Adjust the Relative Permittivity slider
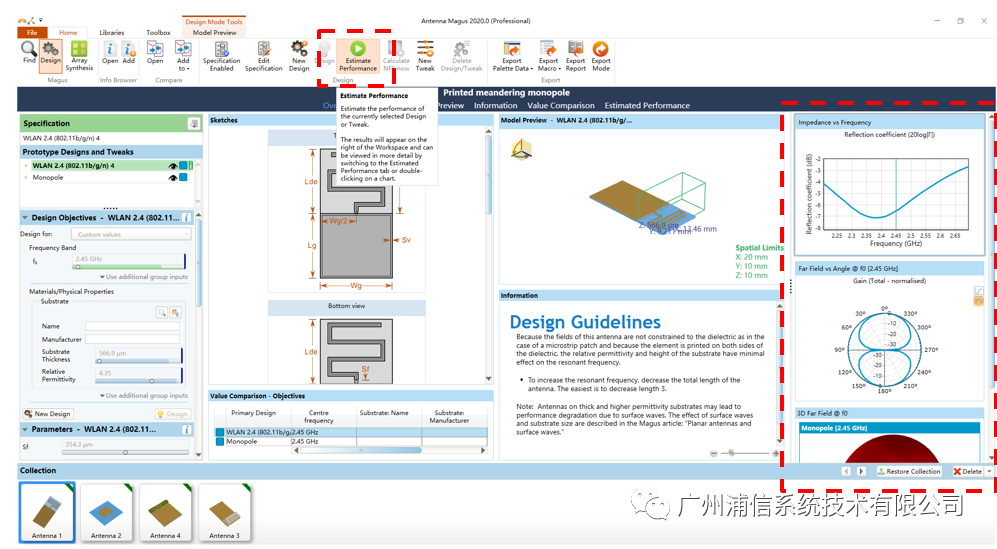Screen dimensions: 997x549 pyautogui.click(x=138, y=381)
